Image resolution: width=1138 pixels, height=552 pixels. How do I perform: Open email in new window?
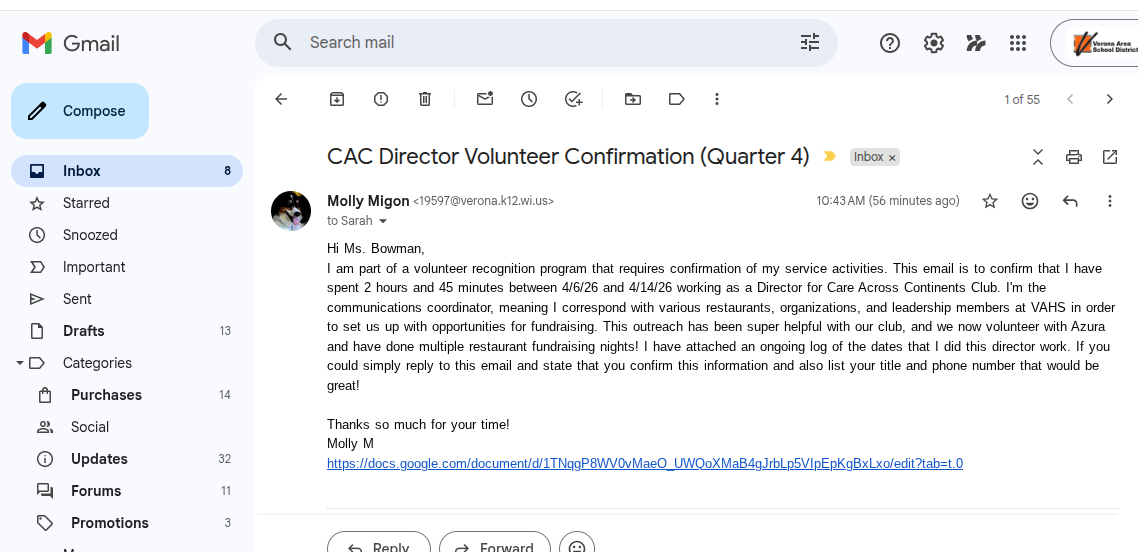(x=1110, y=157)
